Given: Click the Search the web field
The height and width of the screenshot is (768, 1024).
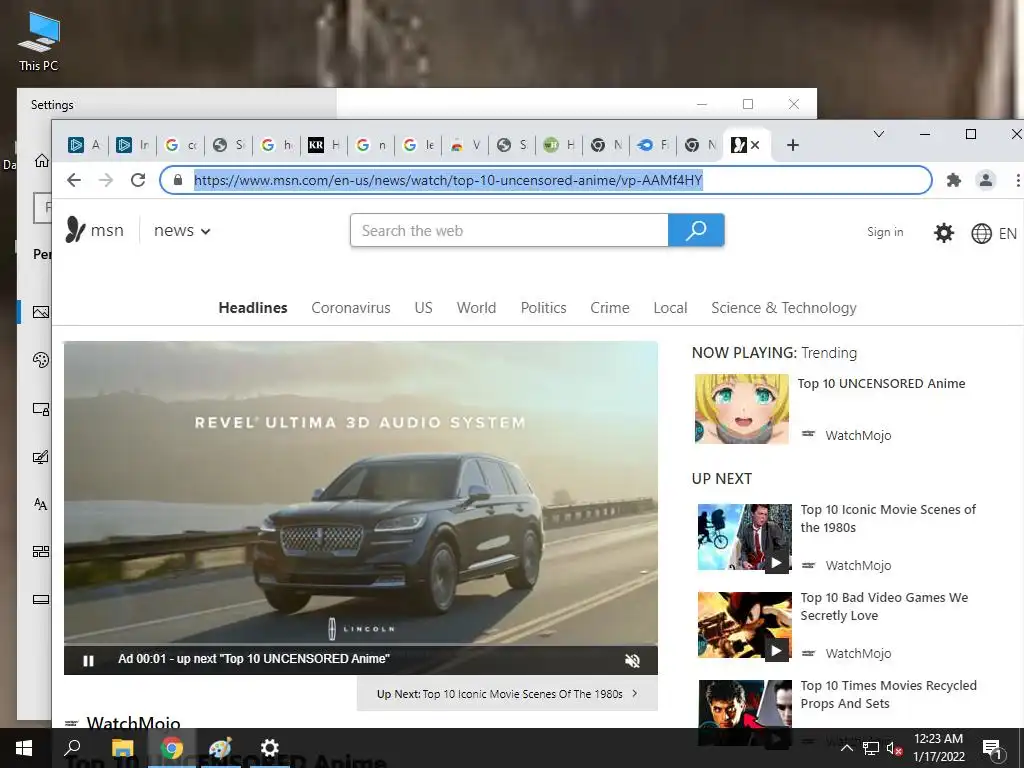Looking at the screenshot, I should point(509,231).
